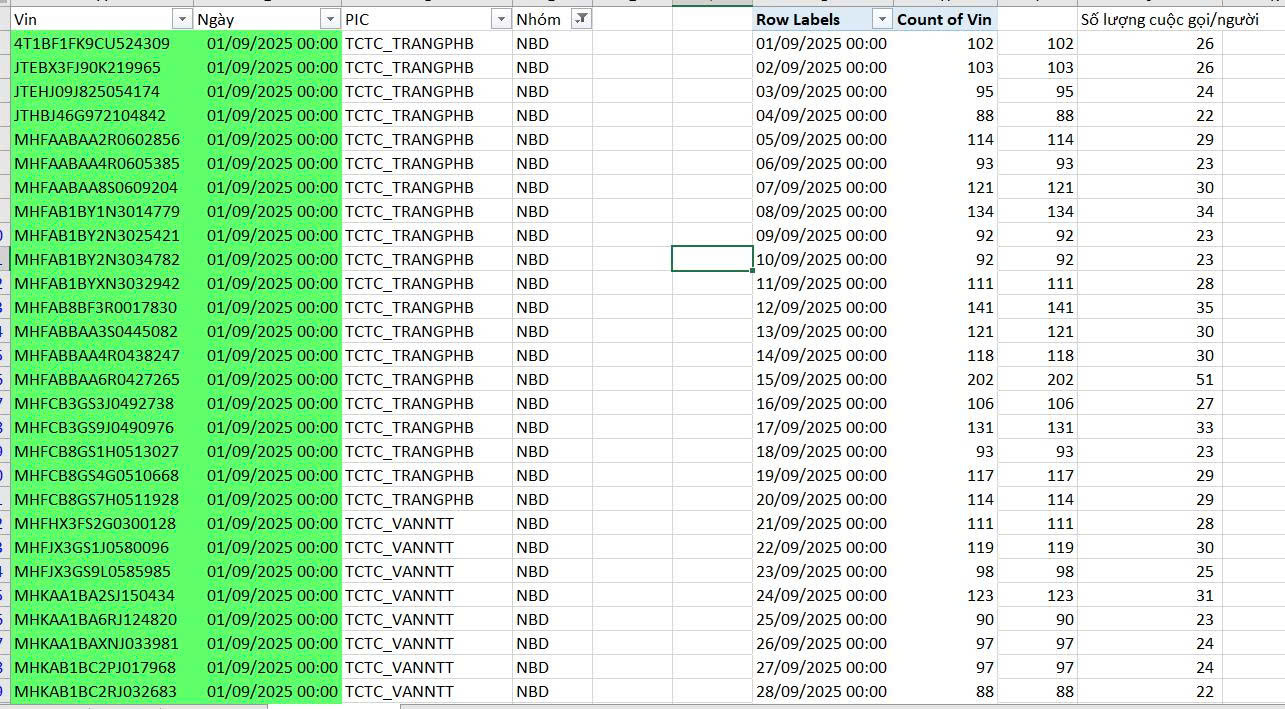Open the Ngày column filter dropdown
Screen dimensions: 1285x709
click(330, 19)
